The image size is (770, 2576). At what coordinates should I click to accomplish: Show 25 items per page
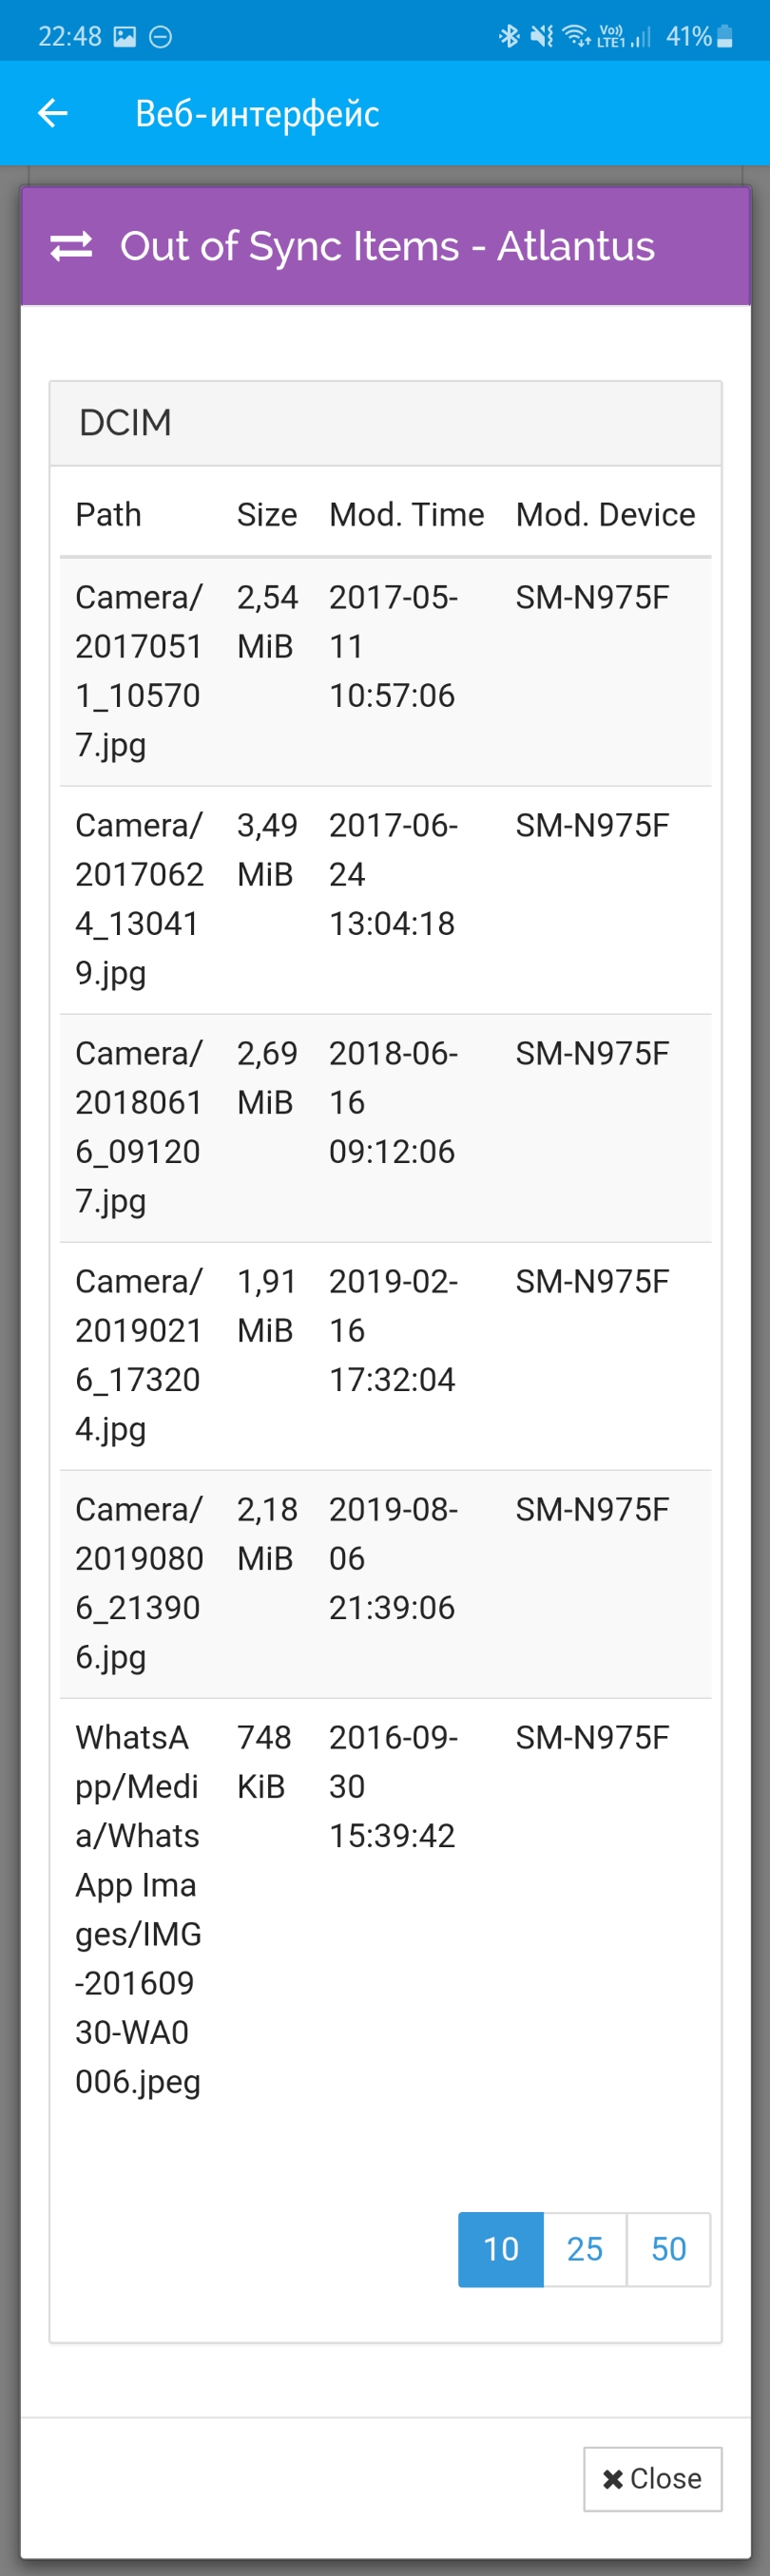tap(585, 2249)
